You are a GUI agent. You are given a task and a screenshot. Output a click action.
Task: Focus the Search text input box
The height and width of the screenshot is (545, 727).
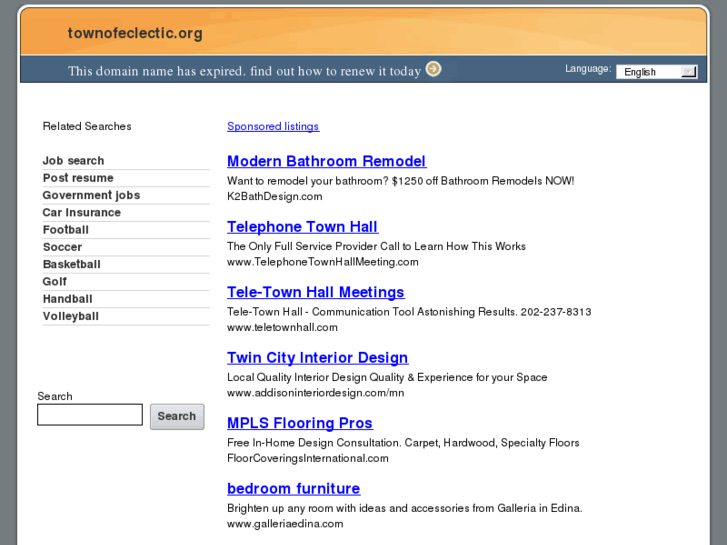point(90,414)
